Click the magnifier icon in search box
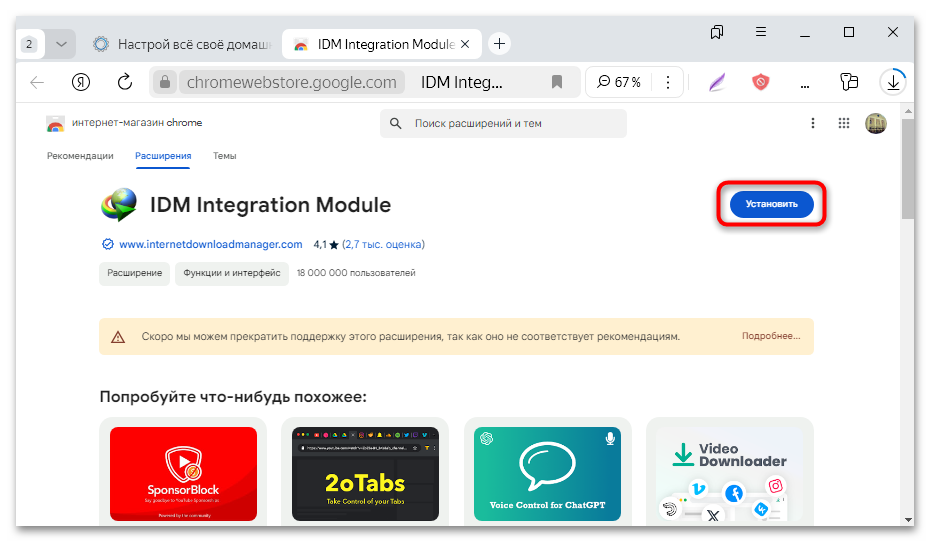Viewport: 930px width, 542px height. (x=396, y=123)
